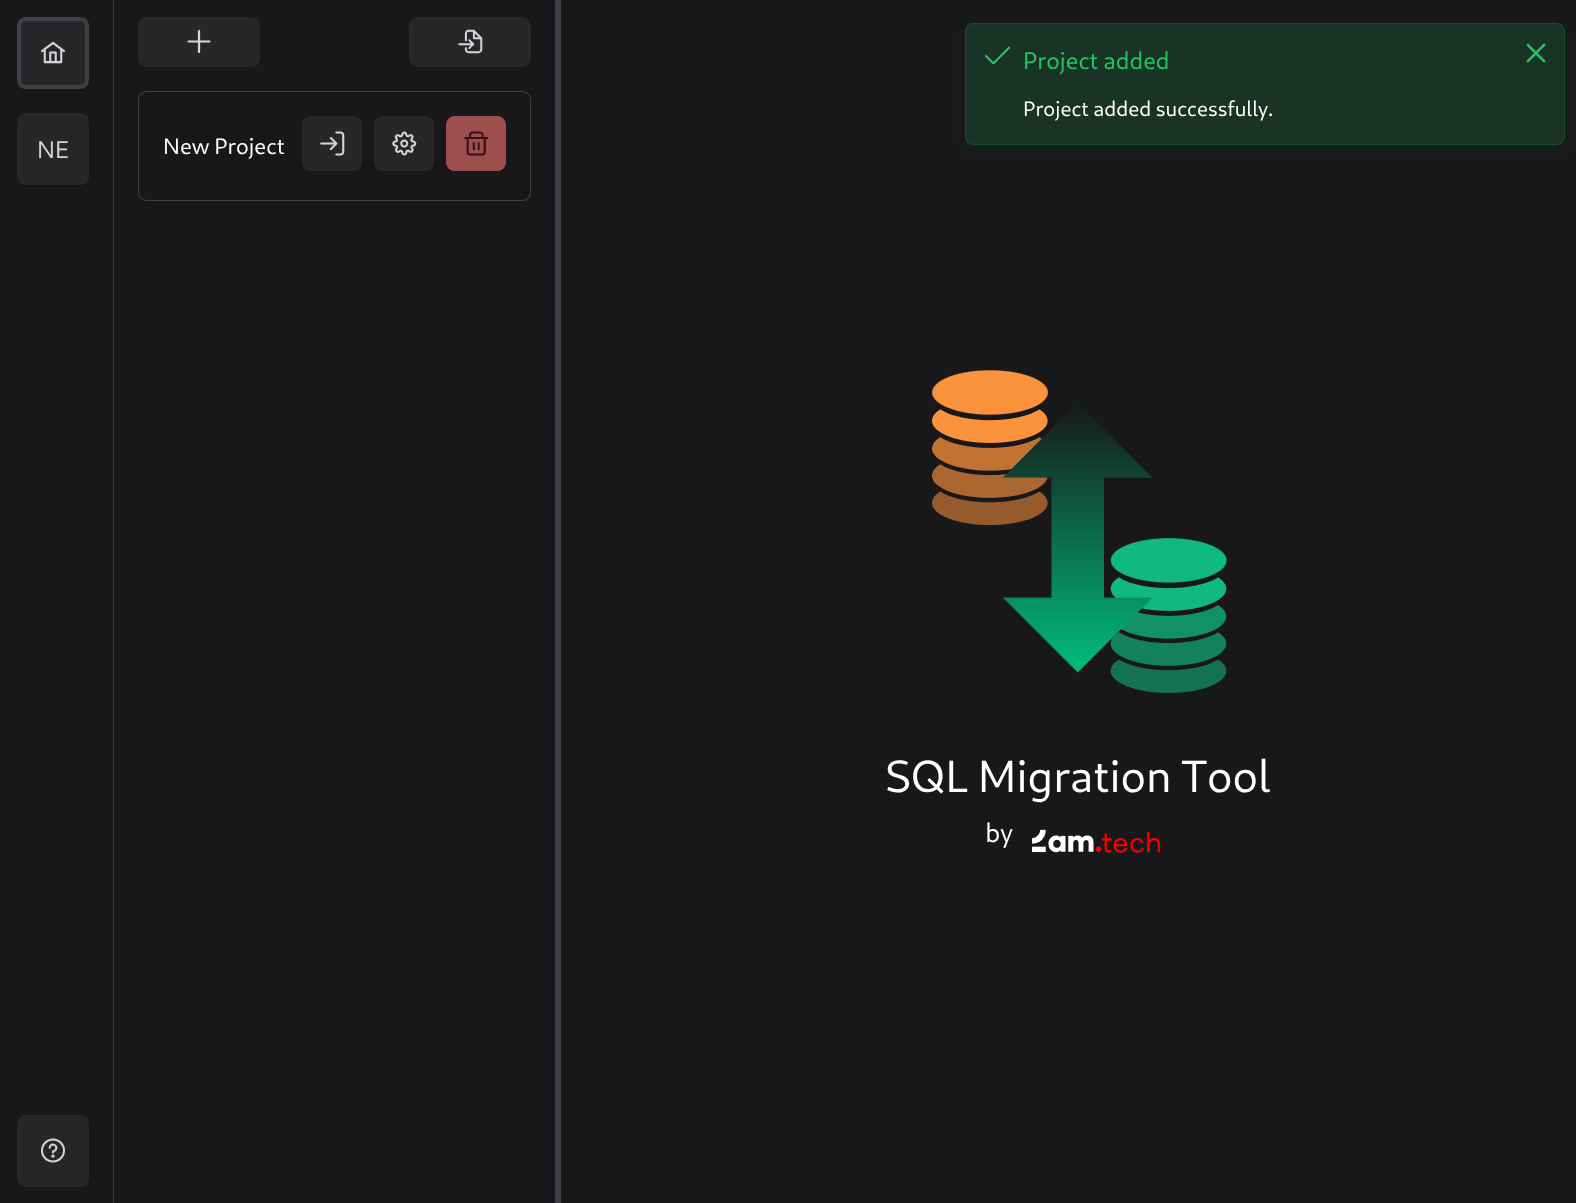Image resolution: width=1576 pixels, height=1203 pixels.
Task: Delete New Project with the trash icon
Action: (476, 144)
